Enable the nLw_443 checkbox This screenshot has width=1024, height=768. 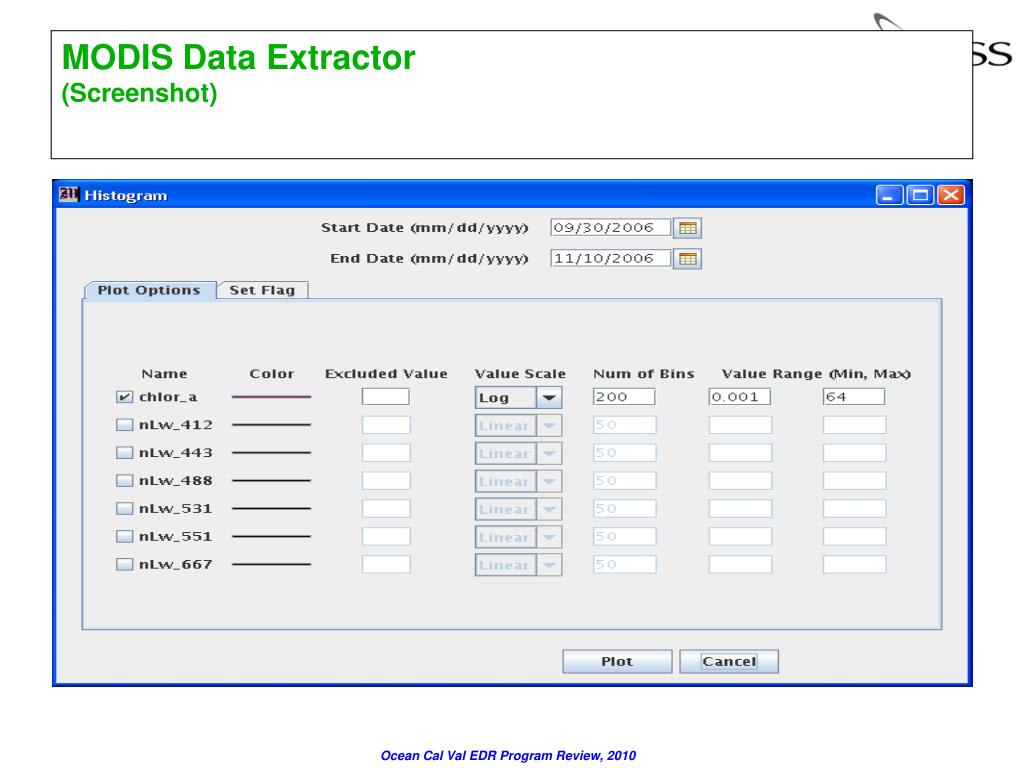coord(124,453)
